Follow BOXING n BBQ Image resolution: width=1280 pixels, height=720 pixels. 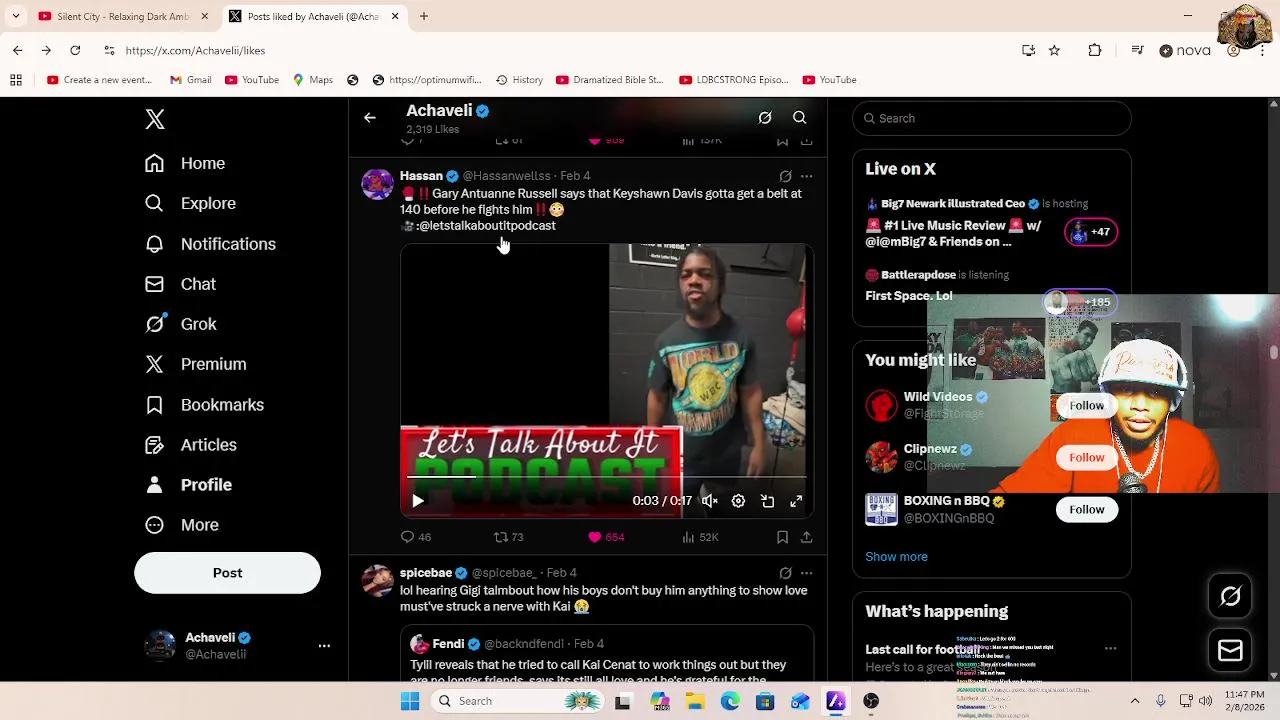[1086, 509]
